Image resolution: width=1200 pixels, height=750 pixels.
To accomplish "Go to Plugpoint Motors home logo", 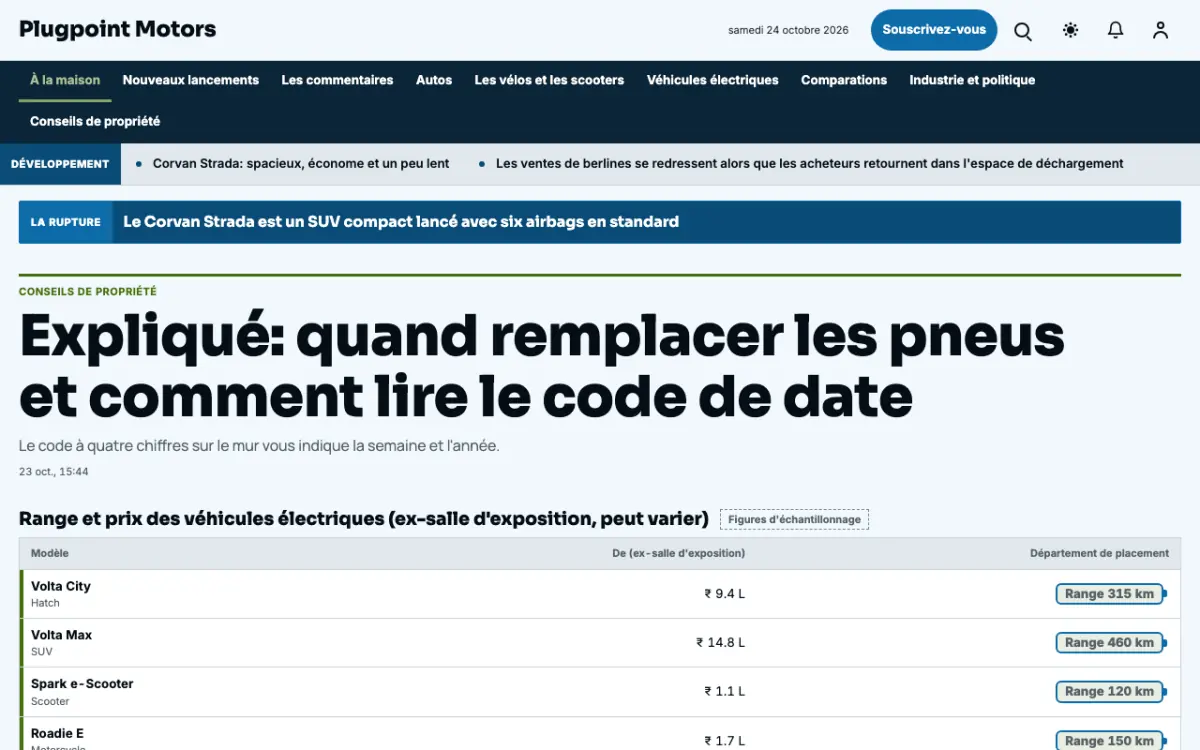I will pyautogui.click(x=118, y=30).
